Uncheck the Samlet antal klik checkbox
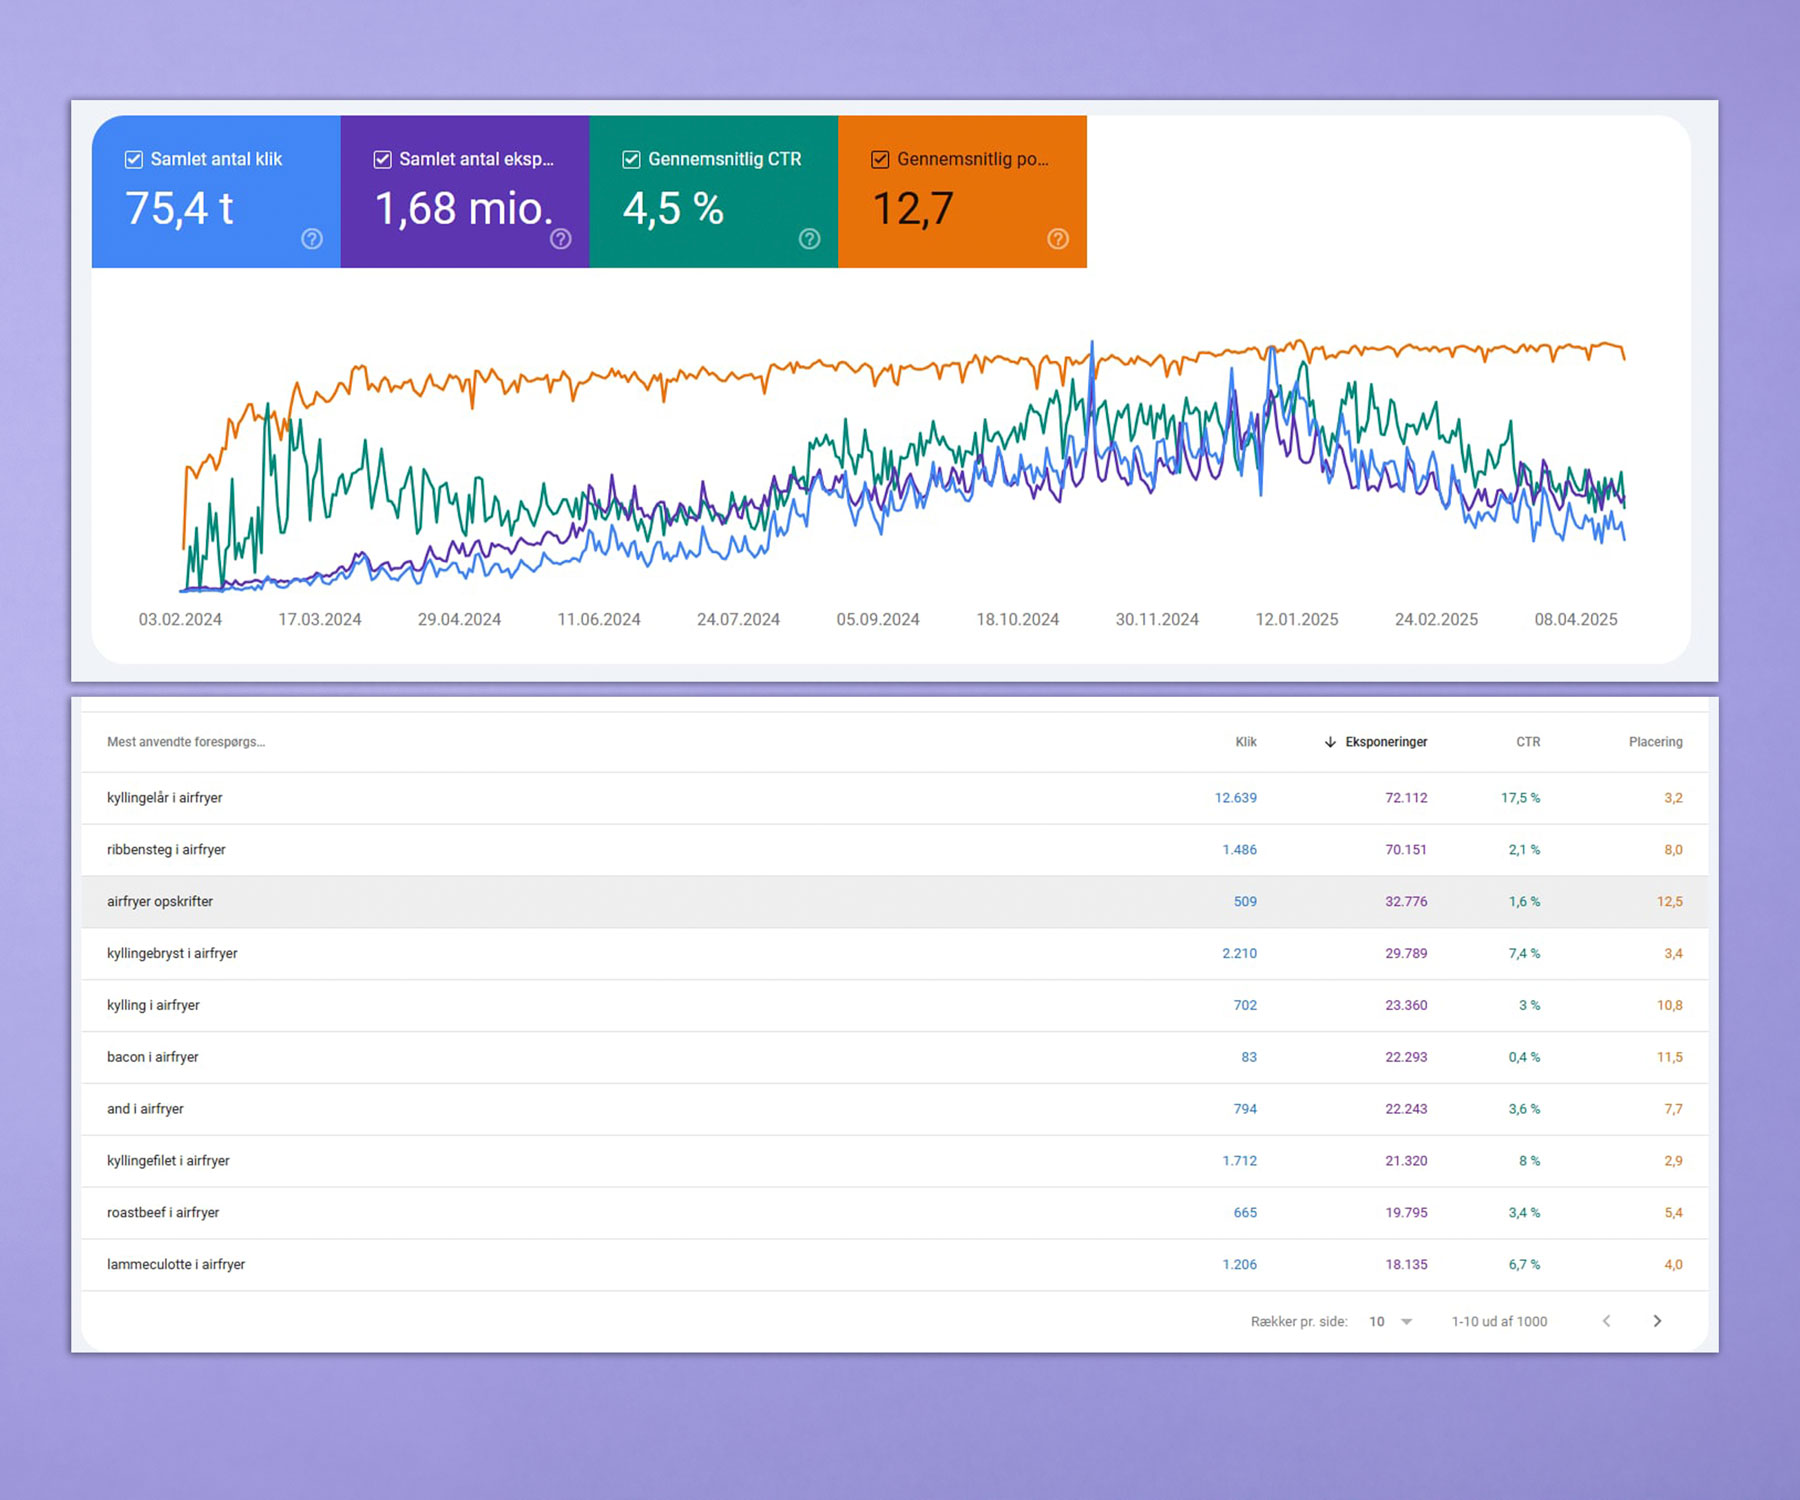This screenshot has width=1800, height=1500. (x=134, y=160)
